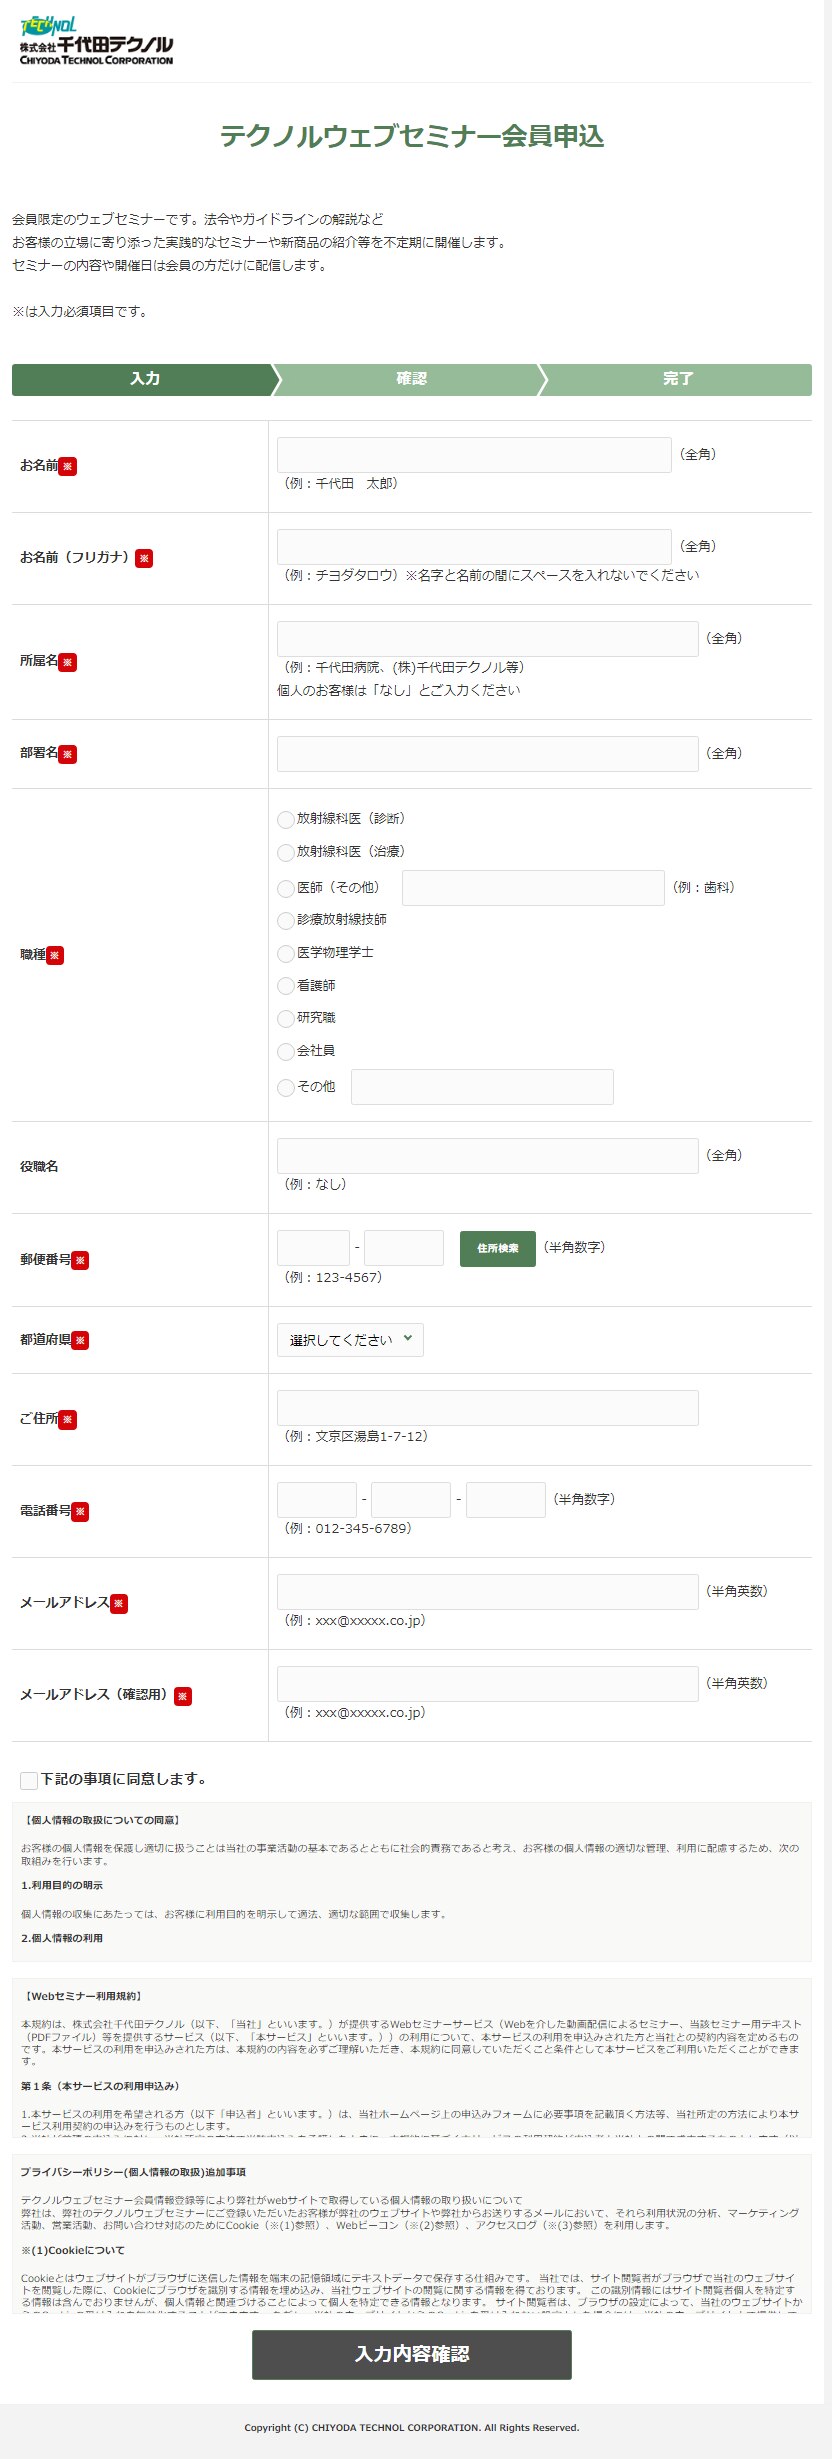Choose 診療放射線技師 occupation option
Screen dimensions: 832x2459
point(286,920)
